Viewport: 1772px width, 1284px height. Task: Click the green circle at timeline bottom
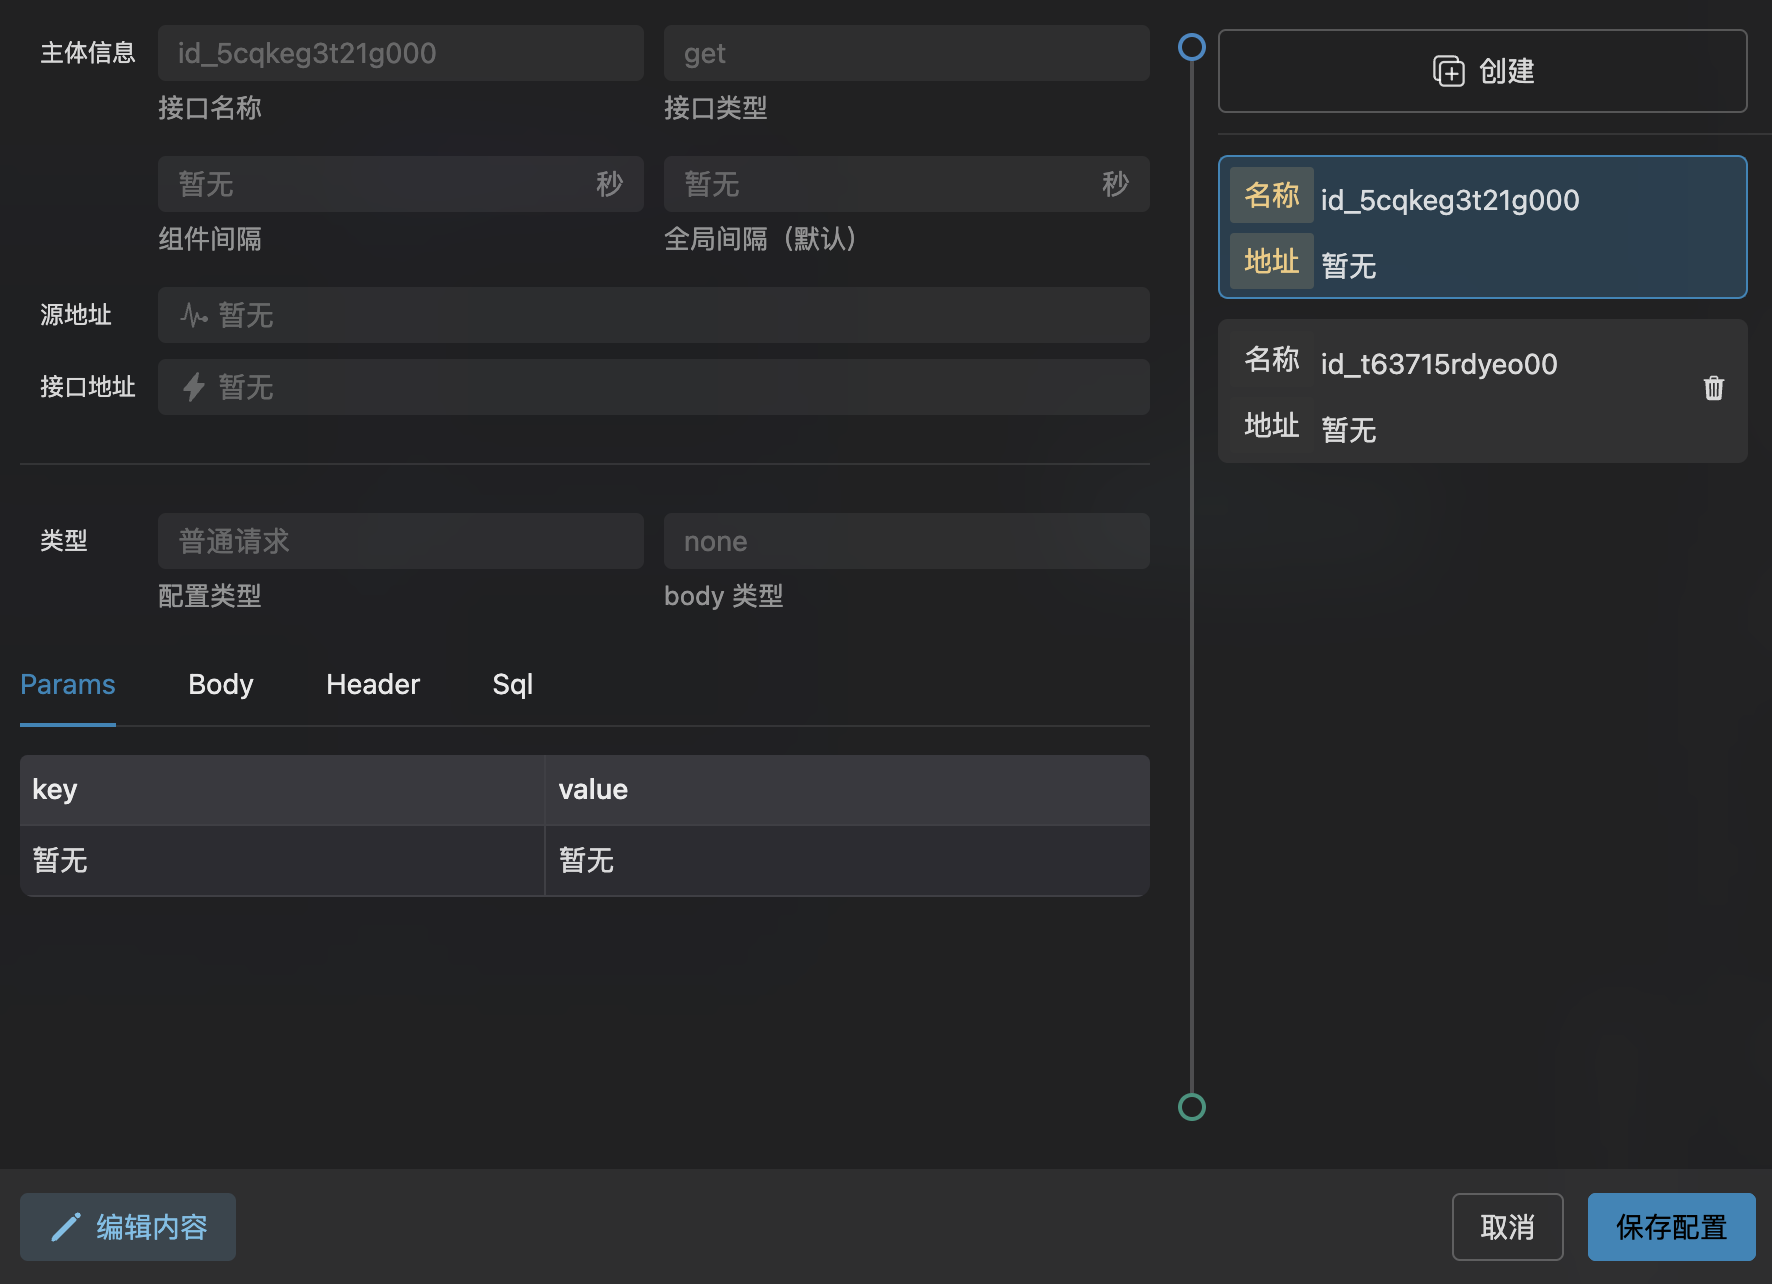click(1191, 1107)
